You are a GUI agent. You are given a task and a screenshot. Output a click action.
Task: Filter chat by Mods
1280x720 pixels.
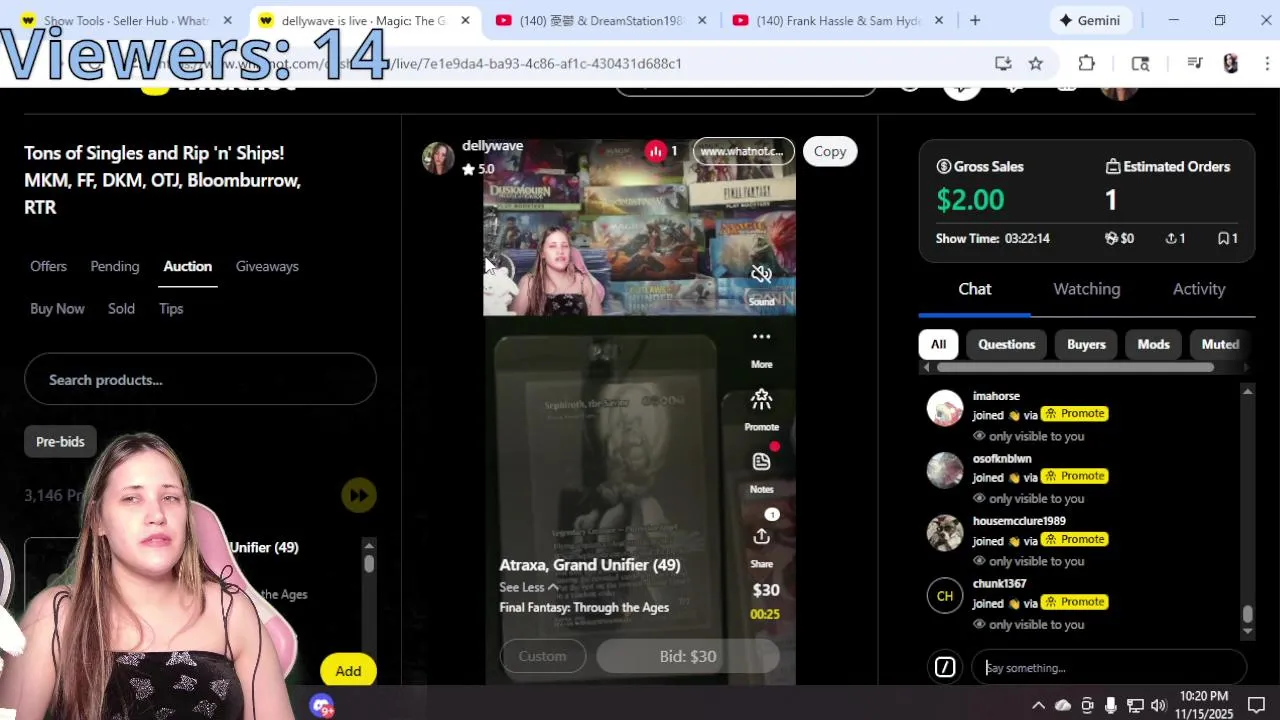(1153, 344)
